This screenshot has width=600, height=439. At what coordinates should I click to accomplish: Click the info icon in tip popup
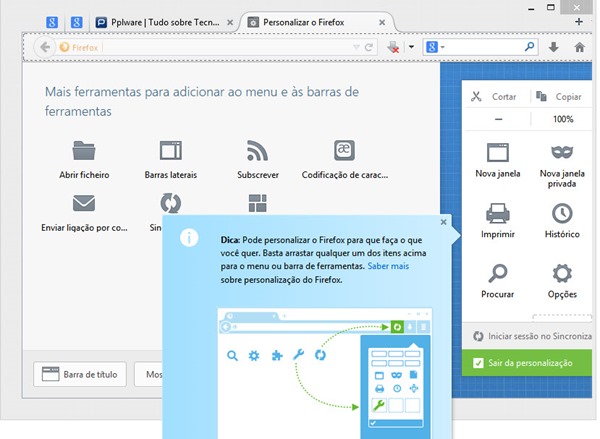(189, 238)
